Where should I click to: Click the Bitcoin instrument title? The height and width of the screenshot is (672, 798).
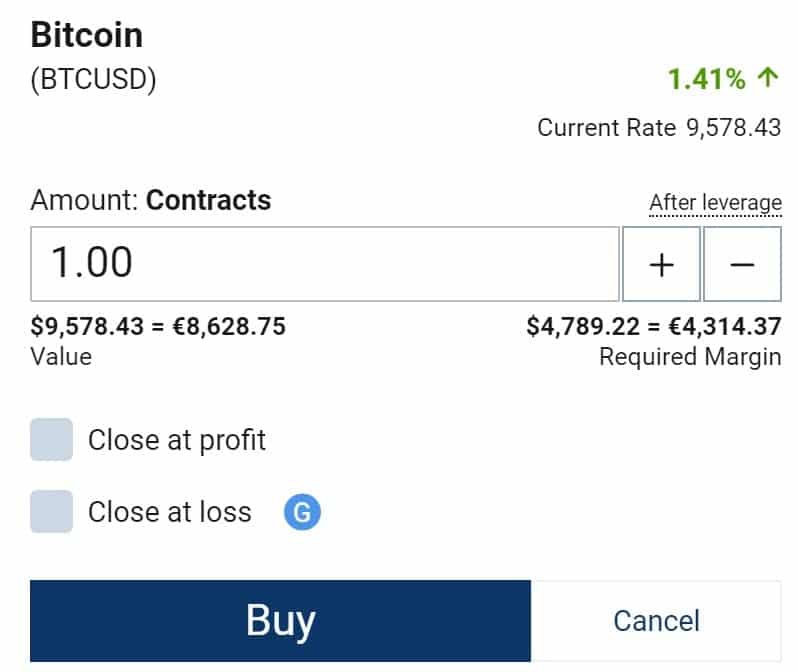point(87,35)
